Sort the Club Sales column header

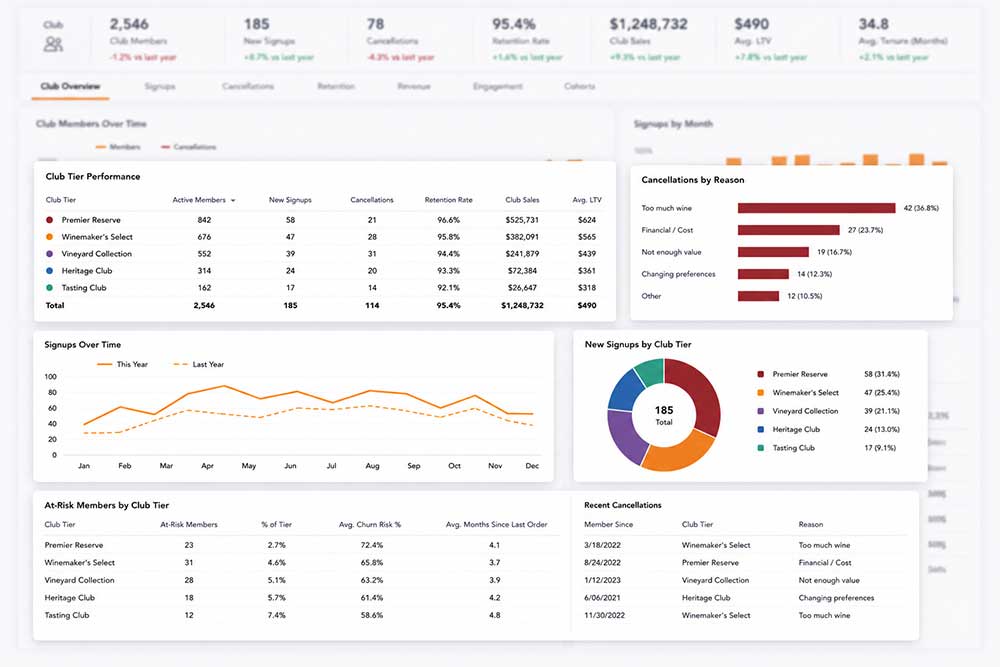pyautogui.click(x=522, y=200)
